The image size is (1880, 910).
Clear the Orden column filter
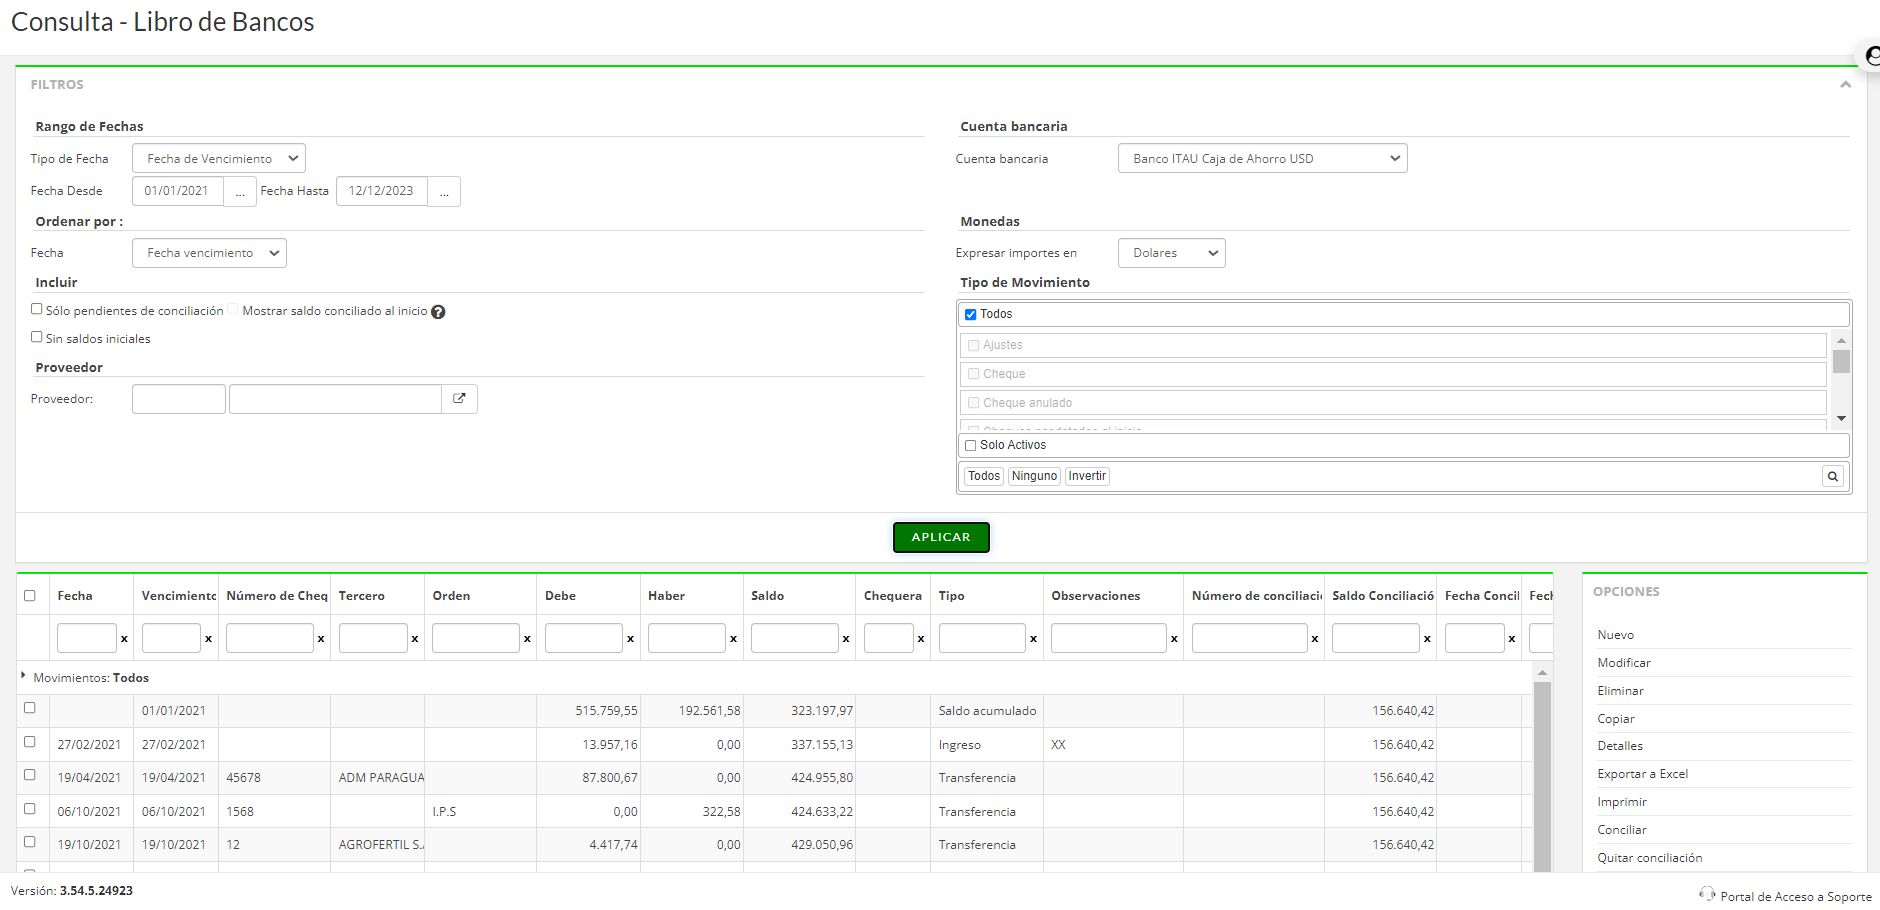click(x=527, y=639)
